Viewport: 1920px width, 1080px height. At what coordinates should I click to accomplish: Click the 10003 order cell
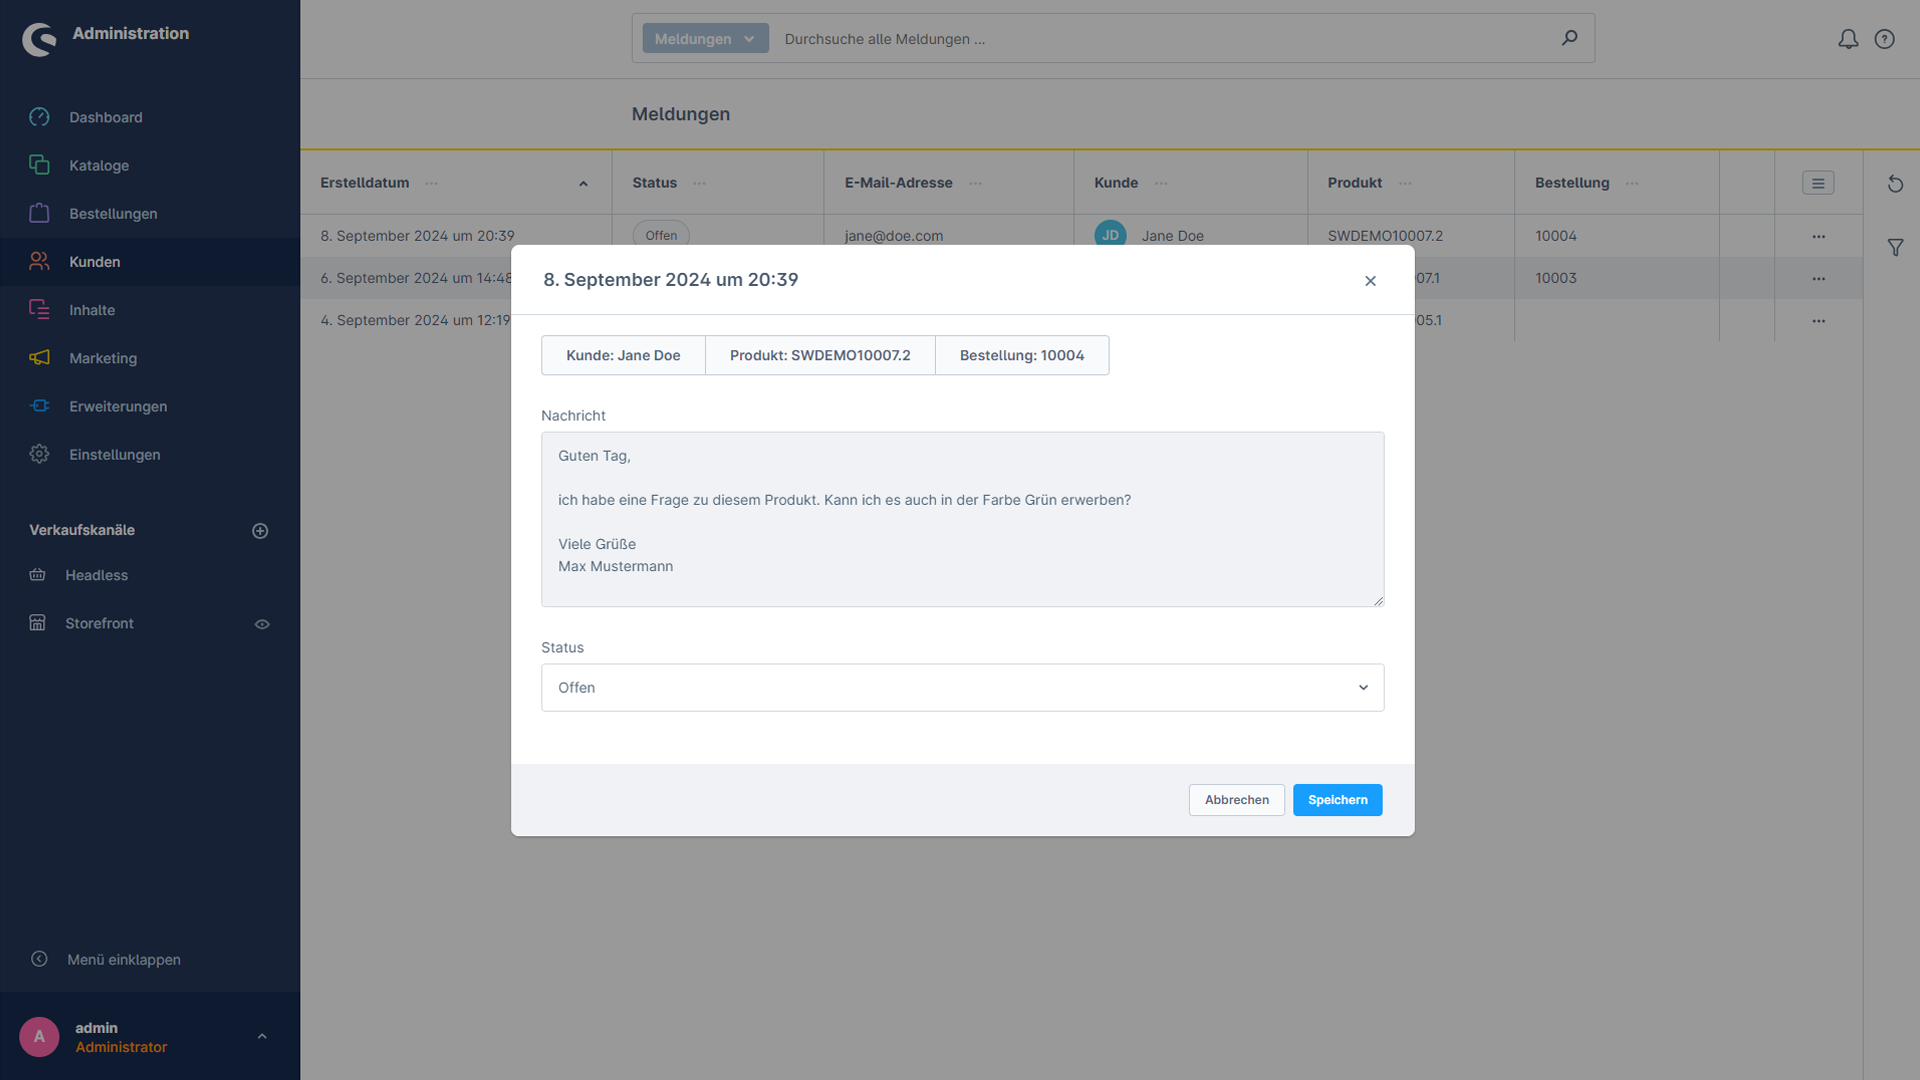tap(1555, 278)
